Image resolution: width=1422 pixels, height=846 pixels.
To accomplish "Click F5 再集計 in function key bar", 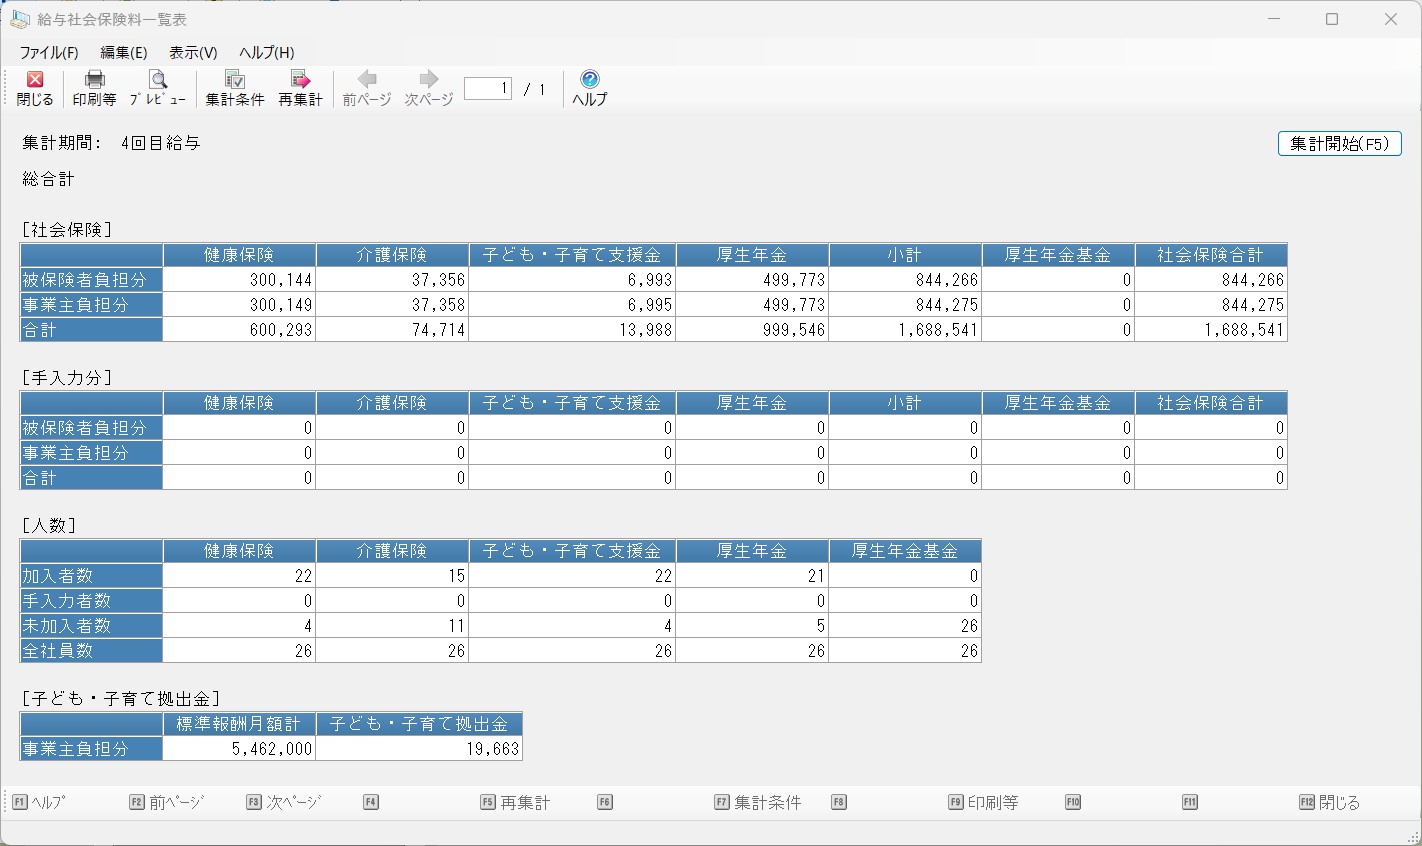I will 516,802.
